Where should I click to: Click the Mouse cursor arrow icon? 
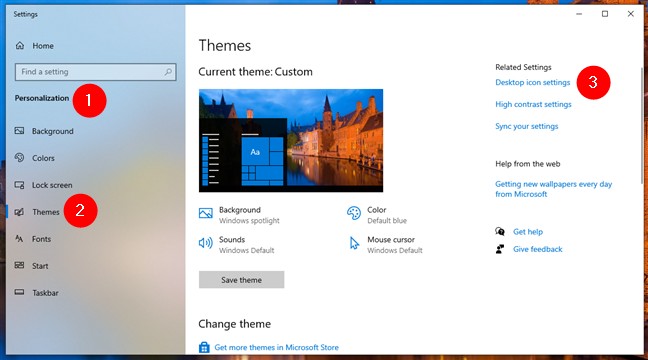(354, 243)
